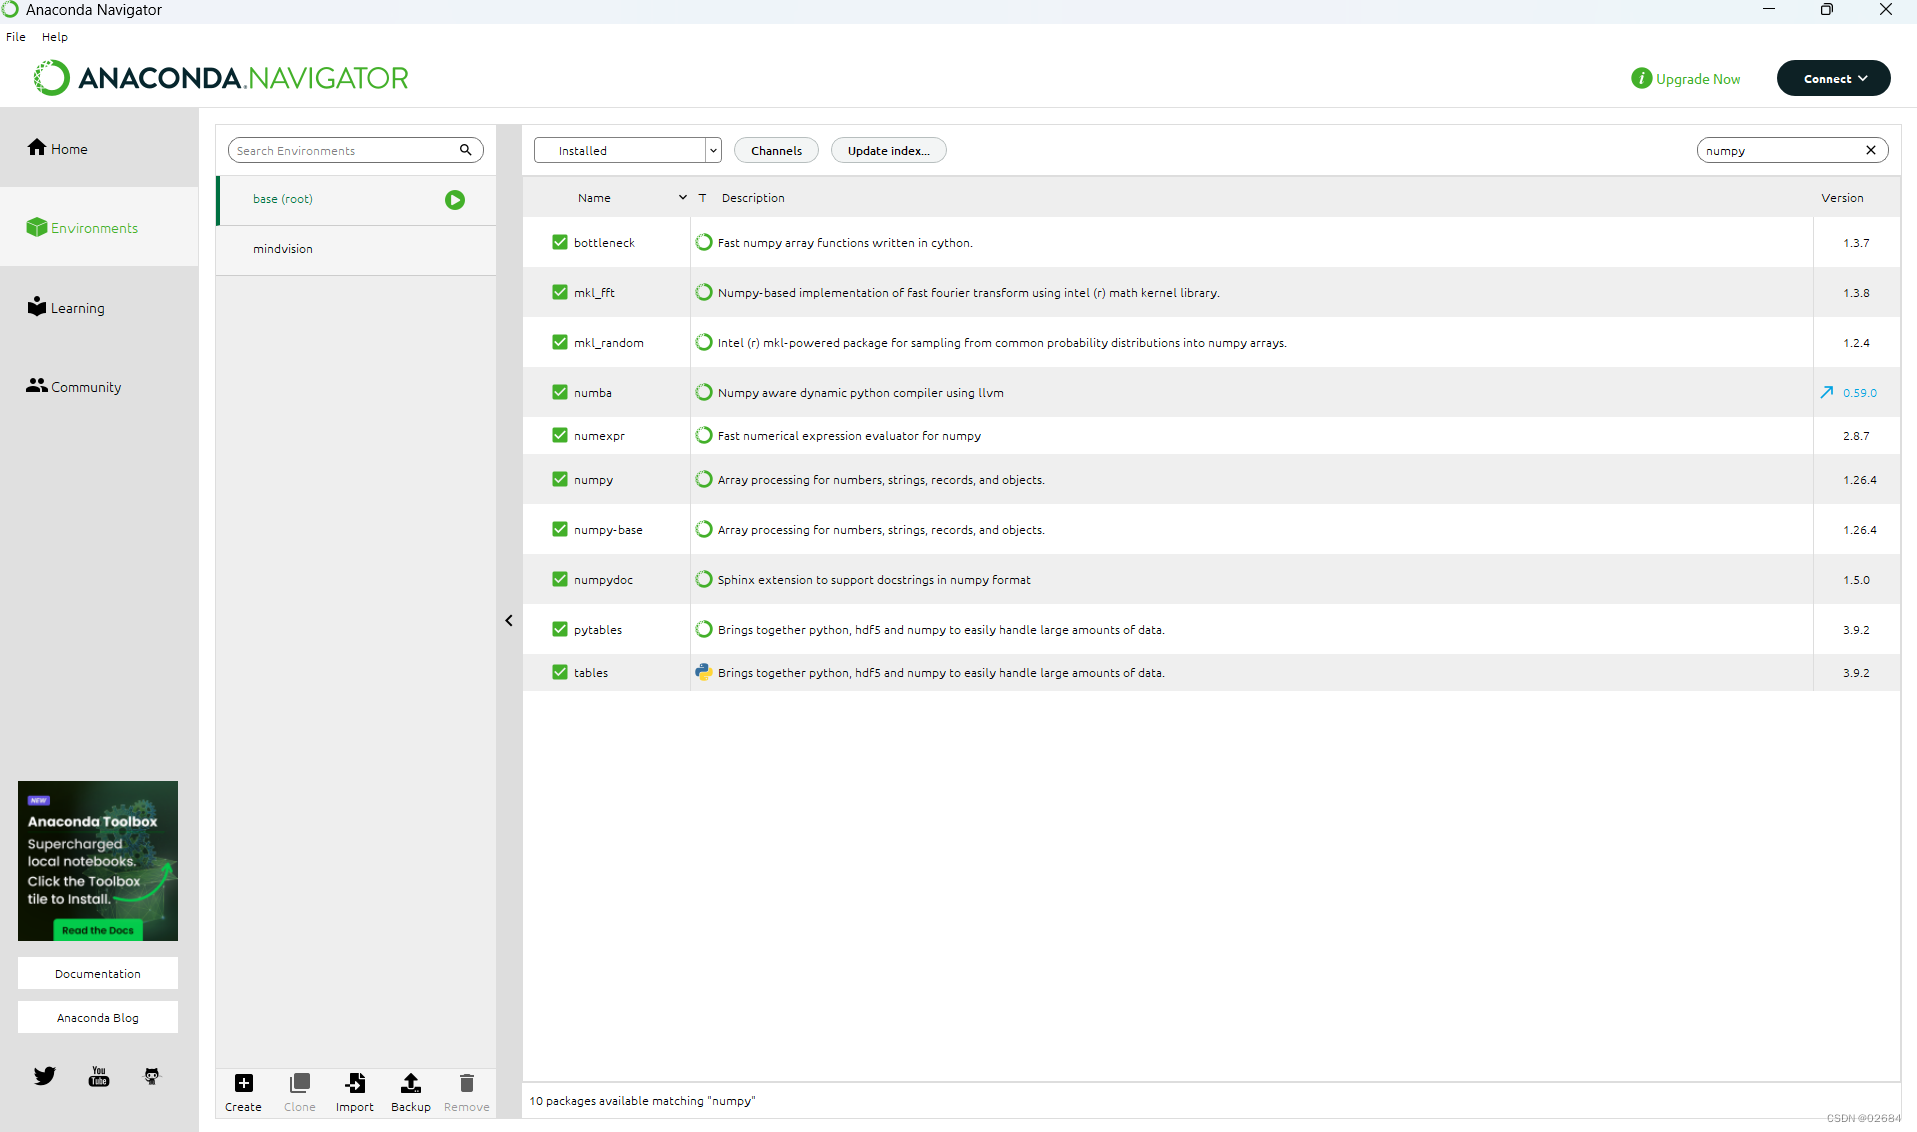Click the conda type icon for numpy-base
The image size is (1917, 1132).
[x=704, y=529]
